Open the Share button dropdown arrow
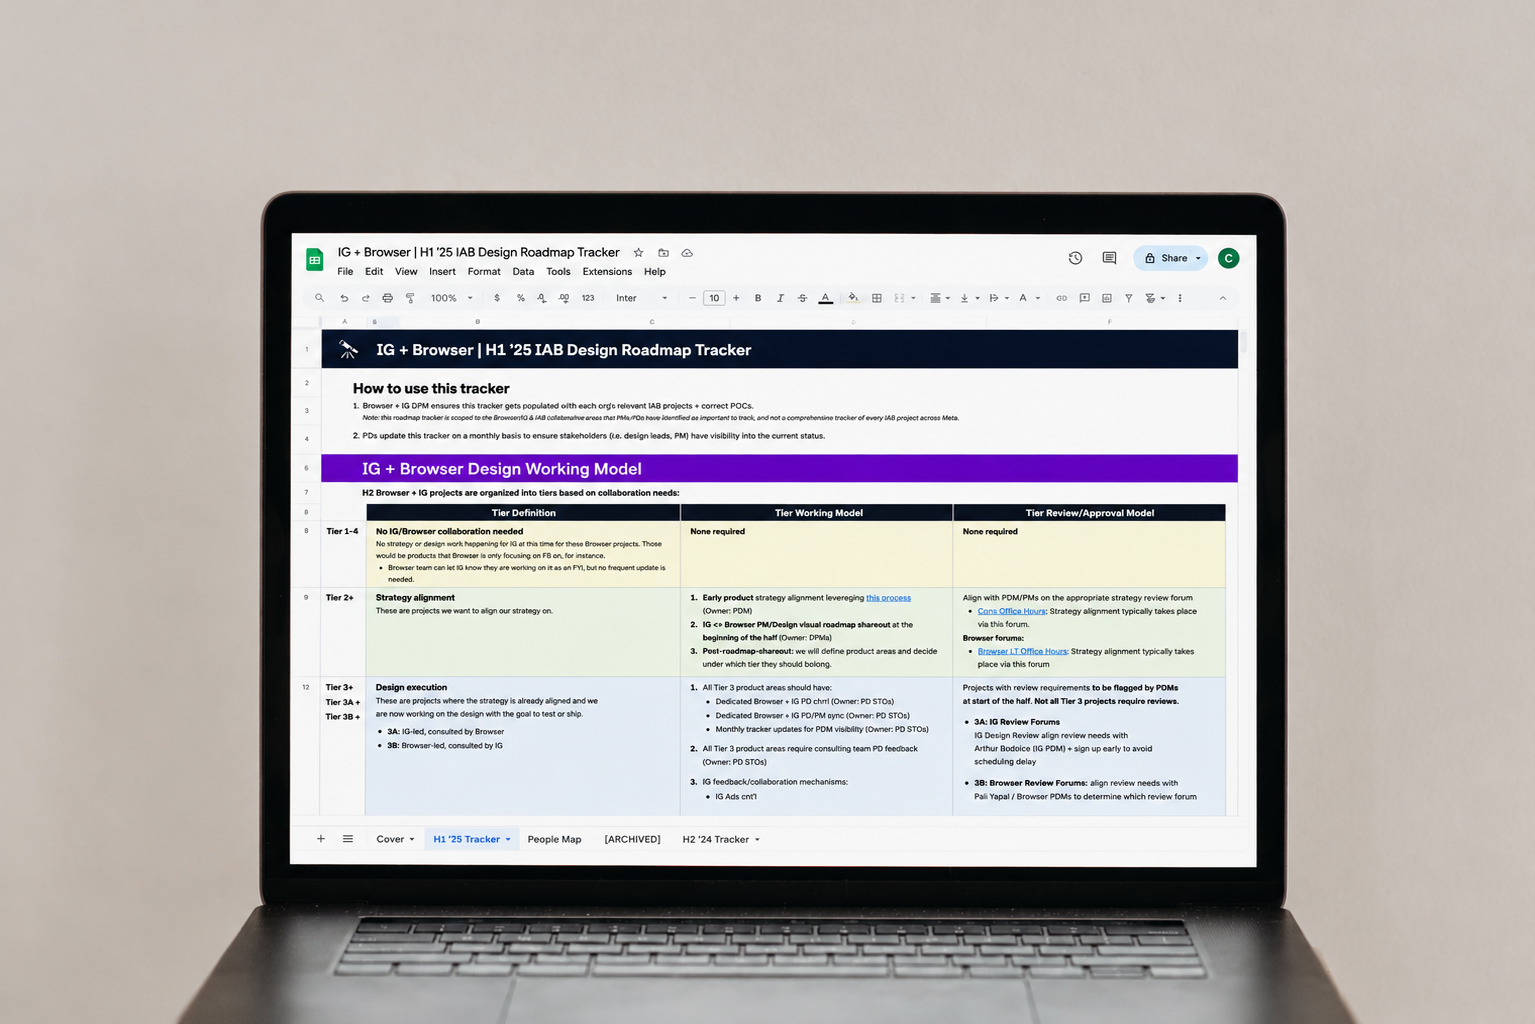This screenshot has width=1535, height=1024. [x=1198, y=258]
